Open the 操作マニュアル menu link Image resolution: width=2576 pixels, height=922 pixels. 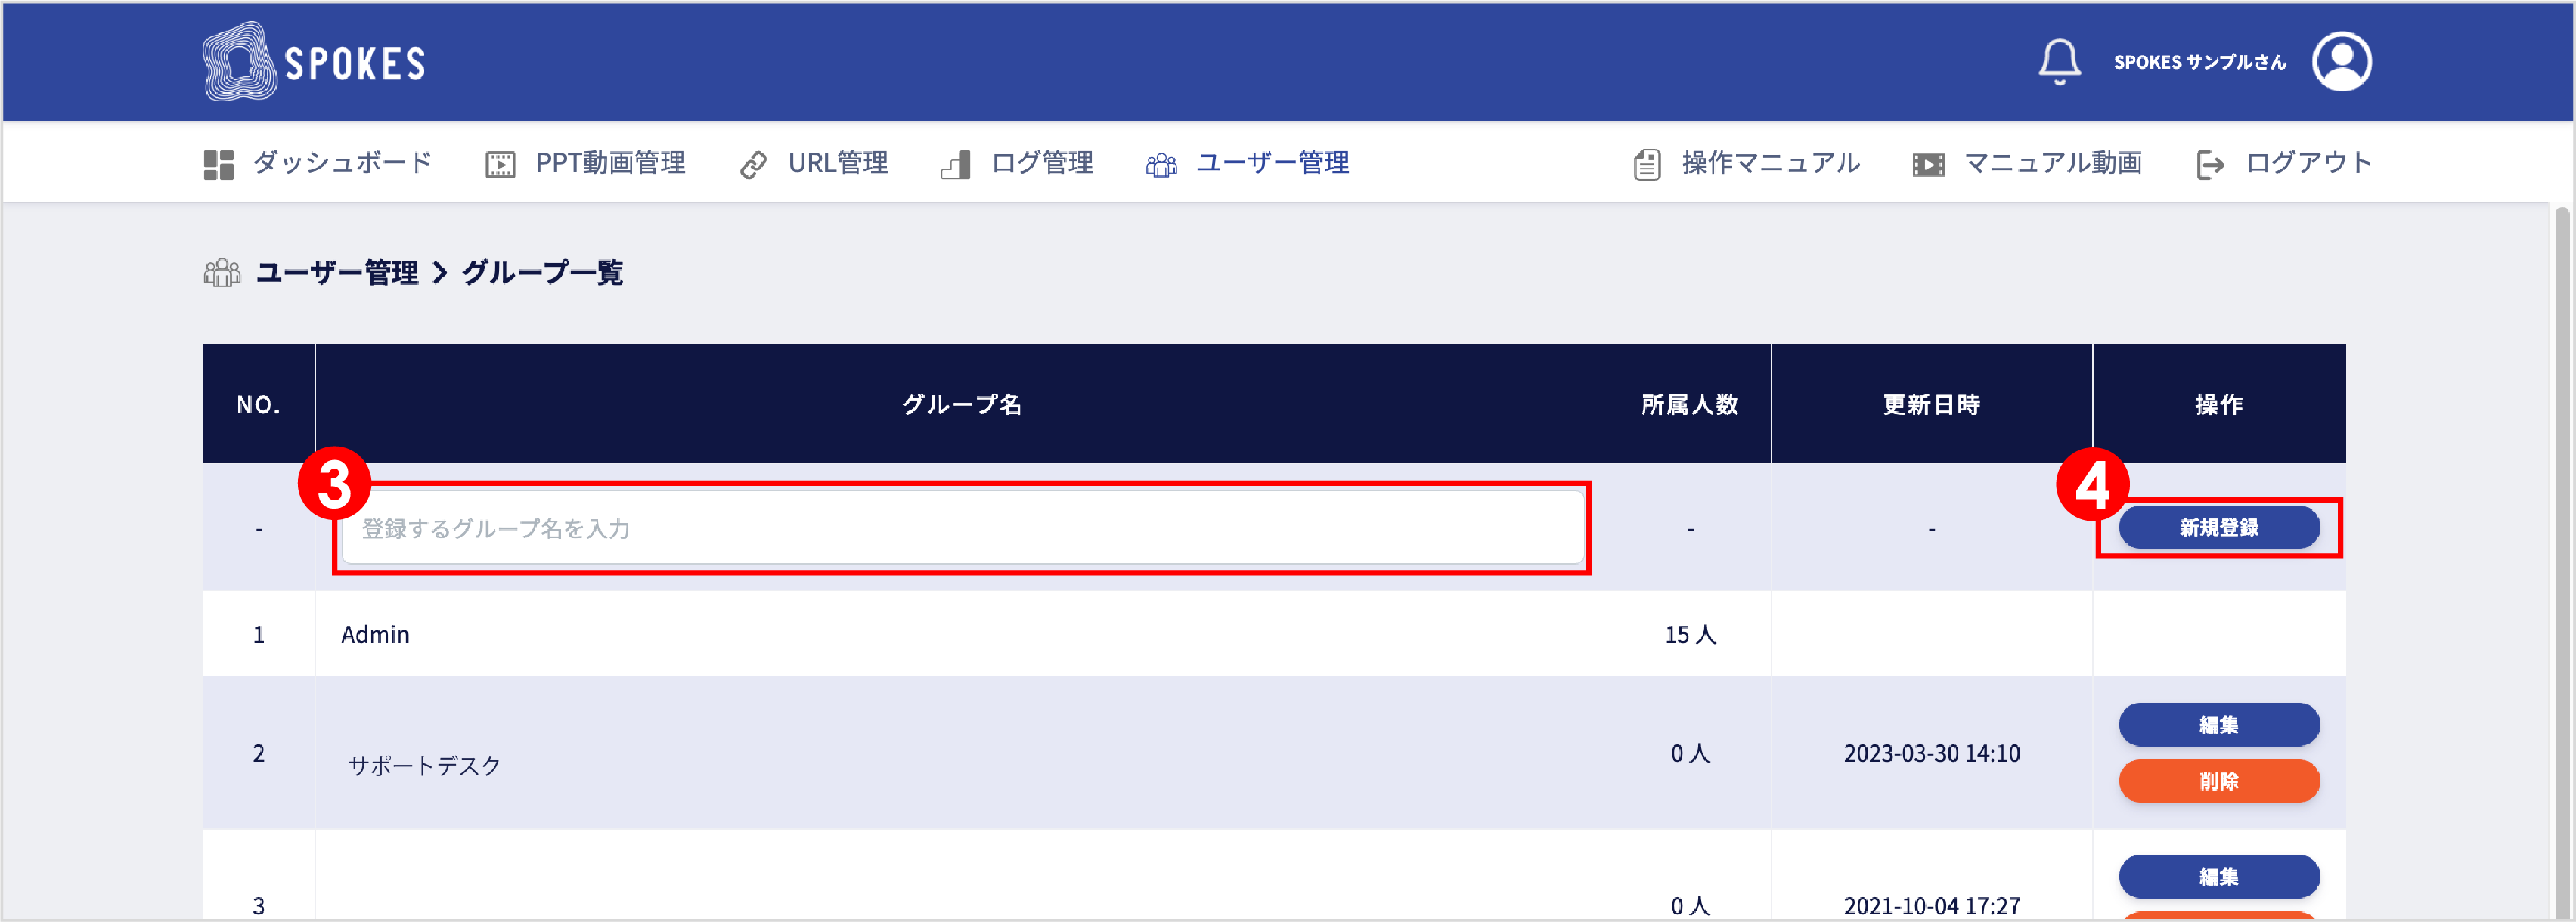1770,162
